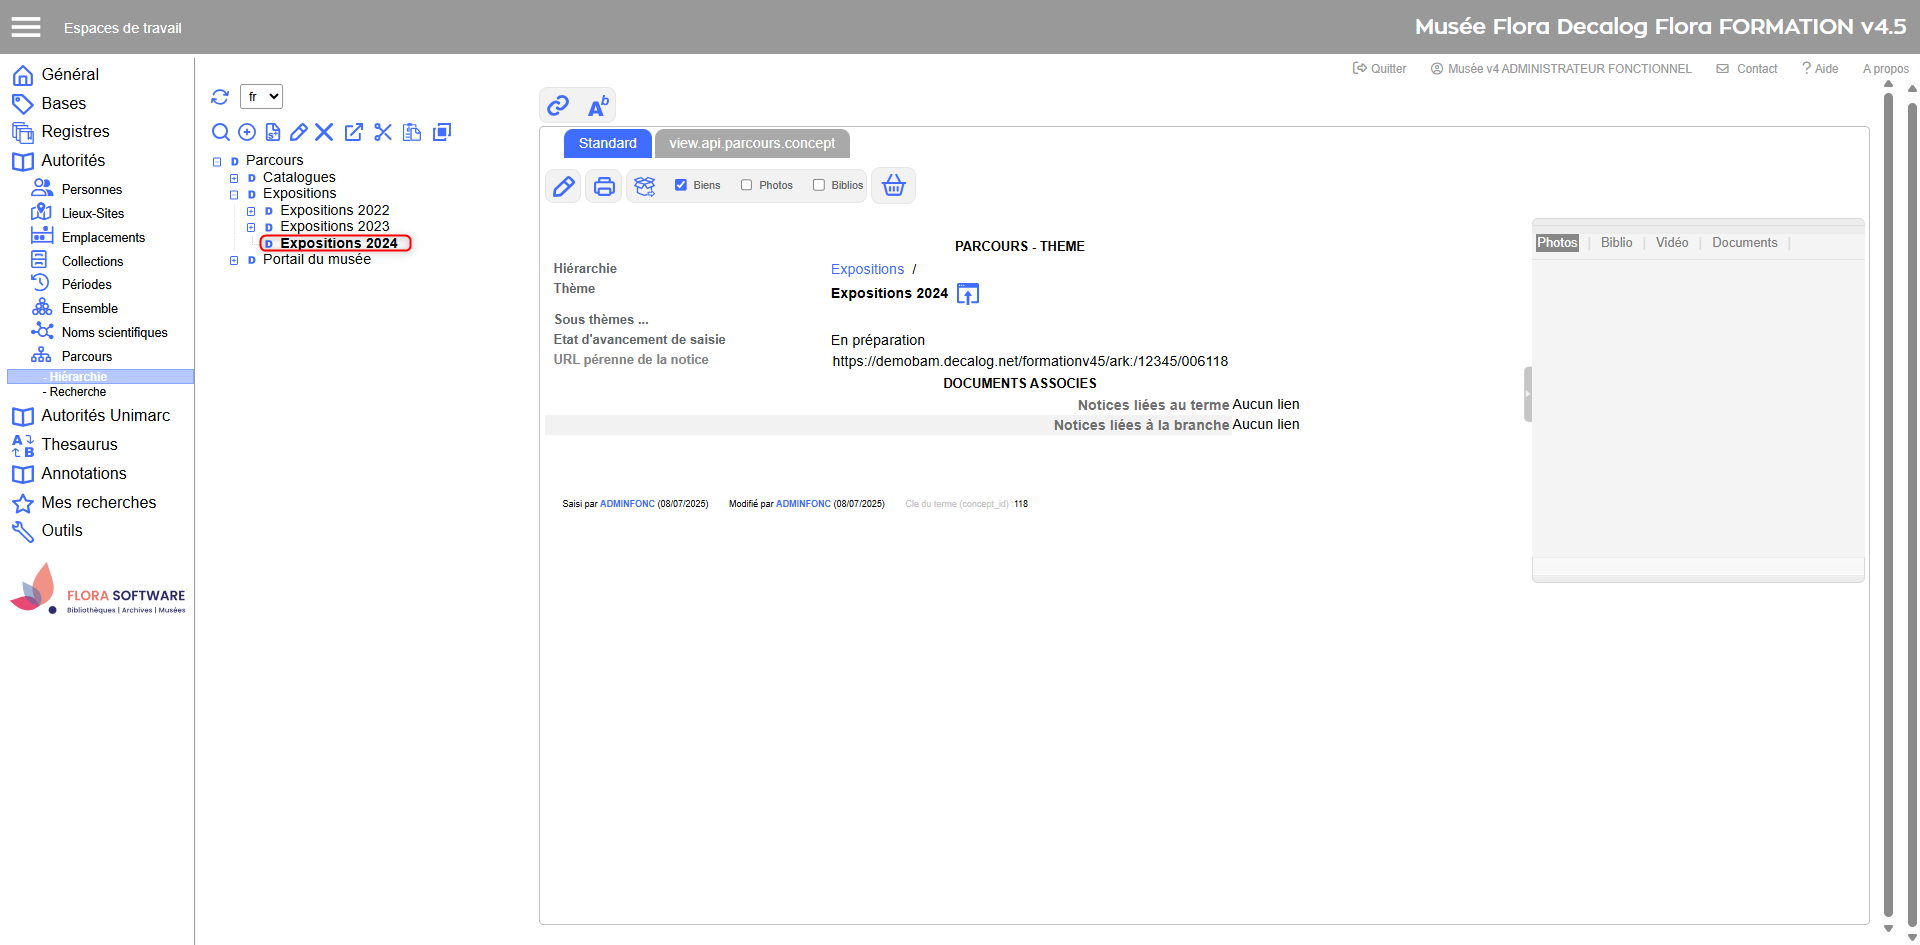The image size is (1920, 945).
Task: Click the Quitter link
Action: pyautogui.click(x=1380, y=69)
